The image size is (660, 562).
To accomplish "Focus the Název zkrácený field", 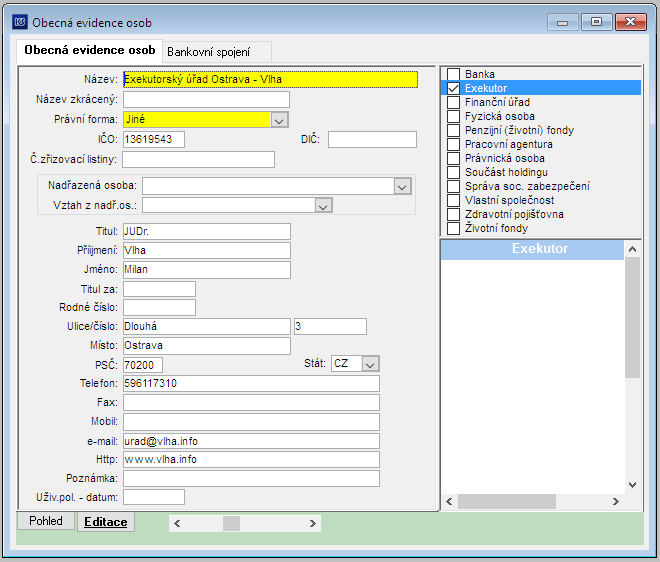I will pyautogui.click(x=206, y=99).
